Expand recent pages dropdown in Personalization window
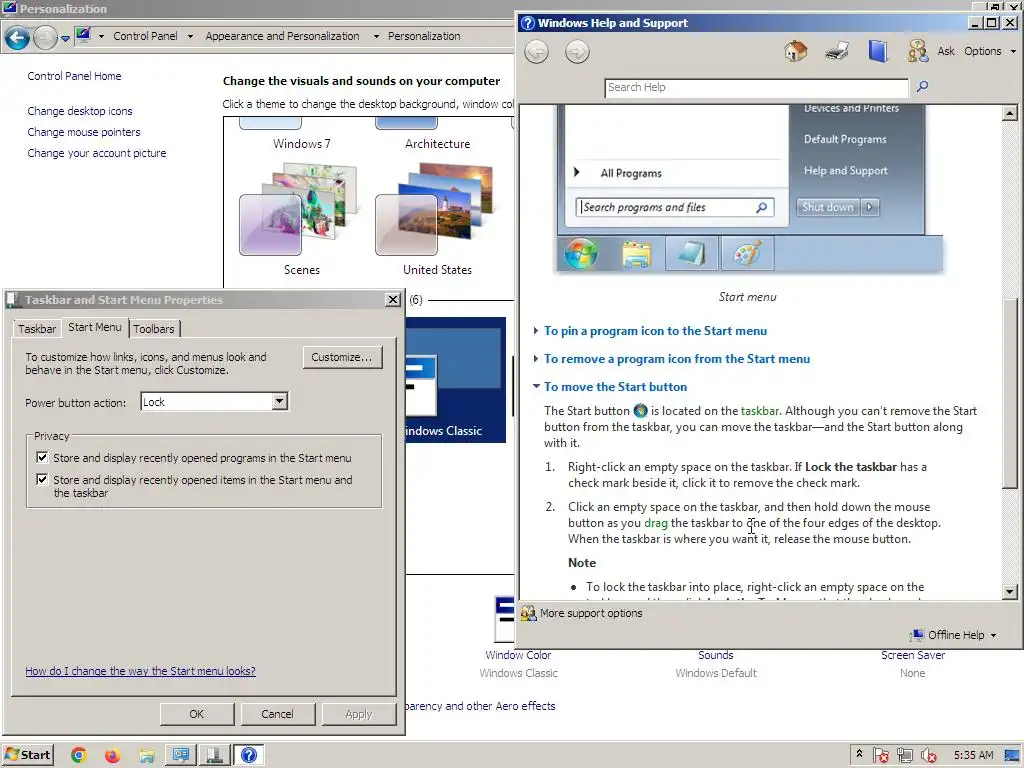Screen dimensions: 1024x768 tap(65, 39)
